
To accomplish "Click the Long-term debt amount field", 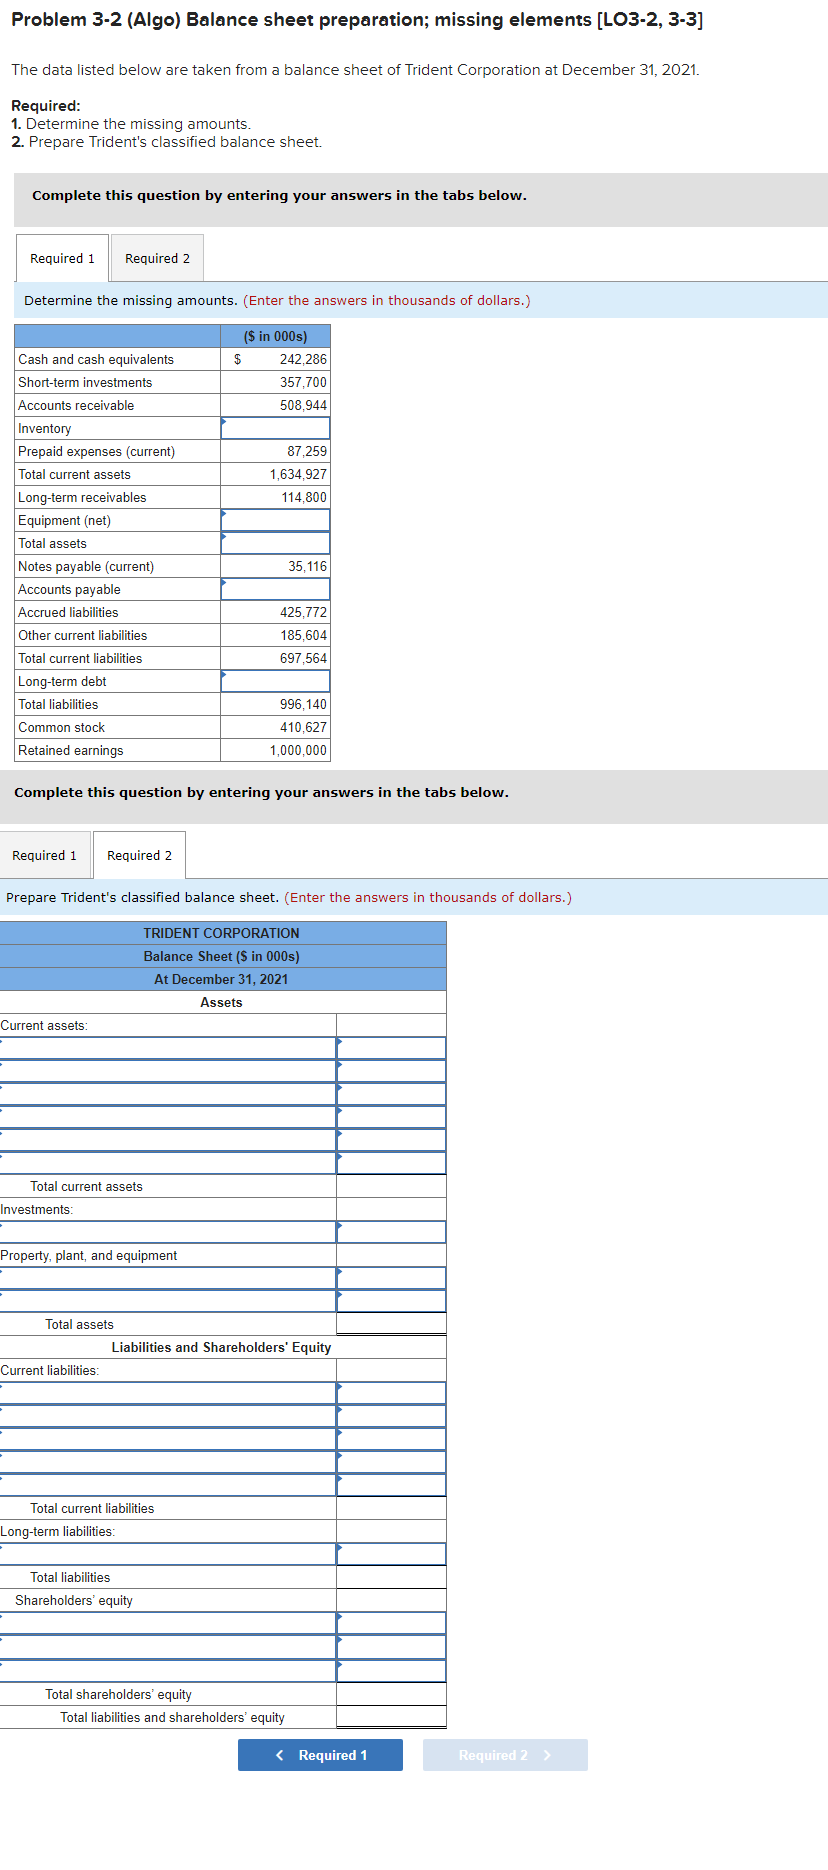I will click(275, 681).
